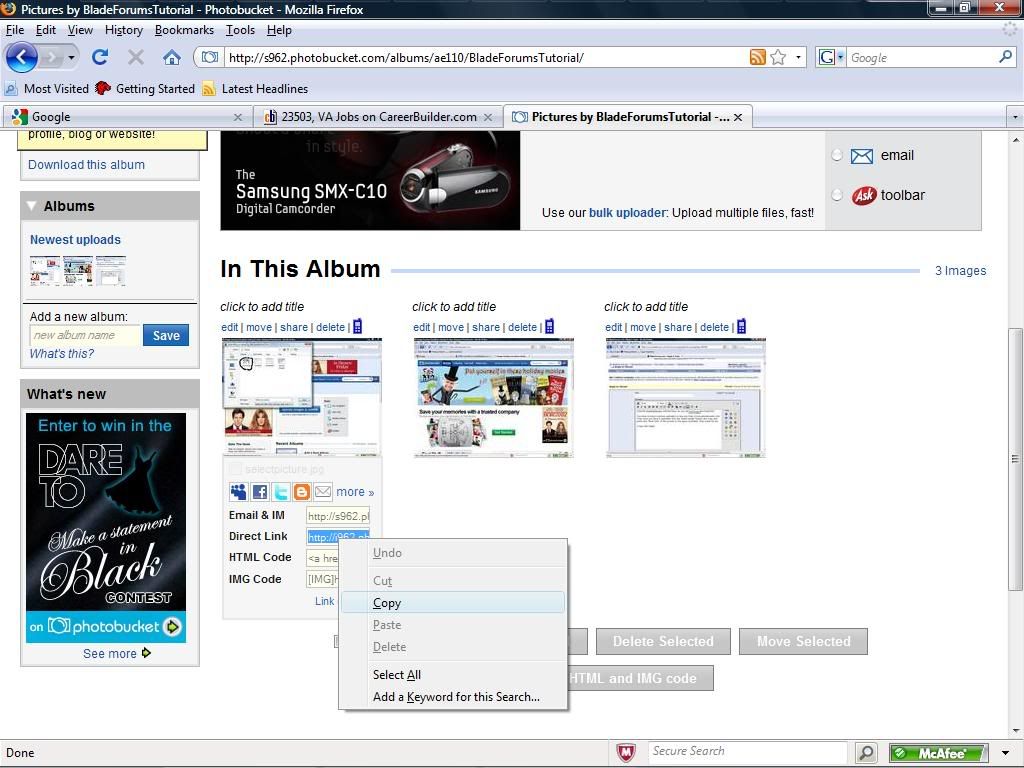Click share link above first image
The height and width of the screenshot is (768, 1024).
point(294,327)
